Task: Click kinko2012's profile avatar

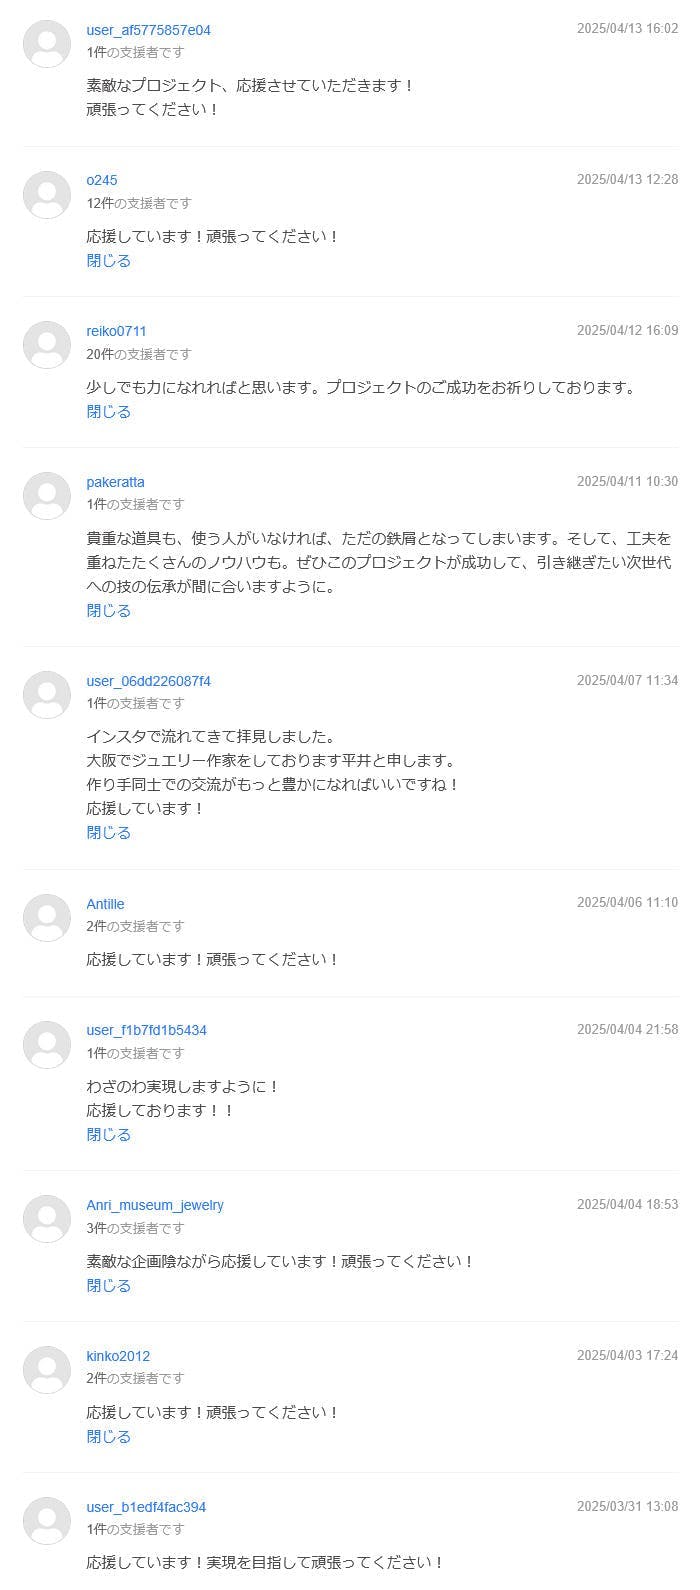Action: click(47, 1370)
